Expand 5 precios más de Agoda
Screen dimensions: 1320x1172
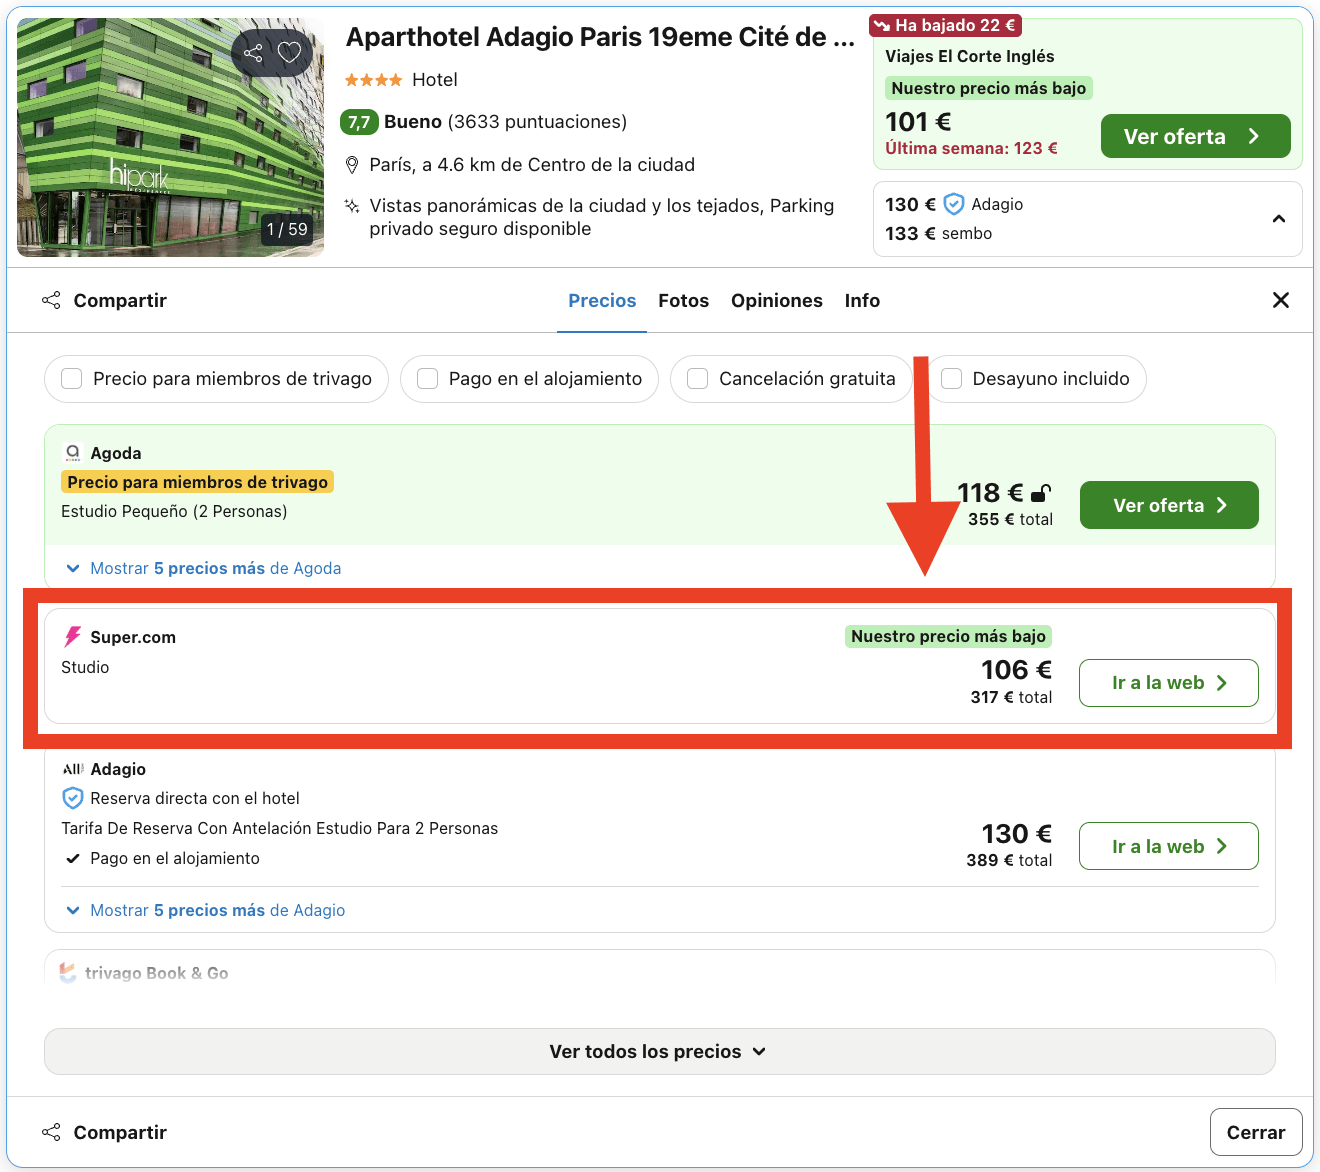(215, 568)
